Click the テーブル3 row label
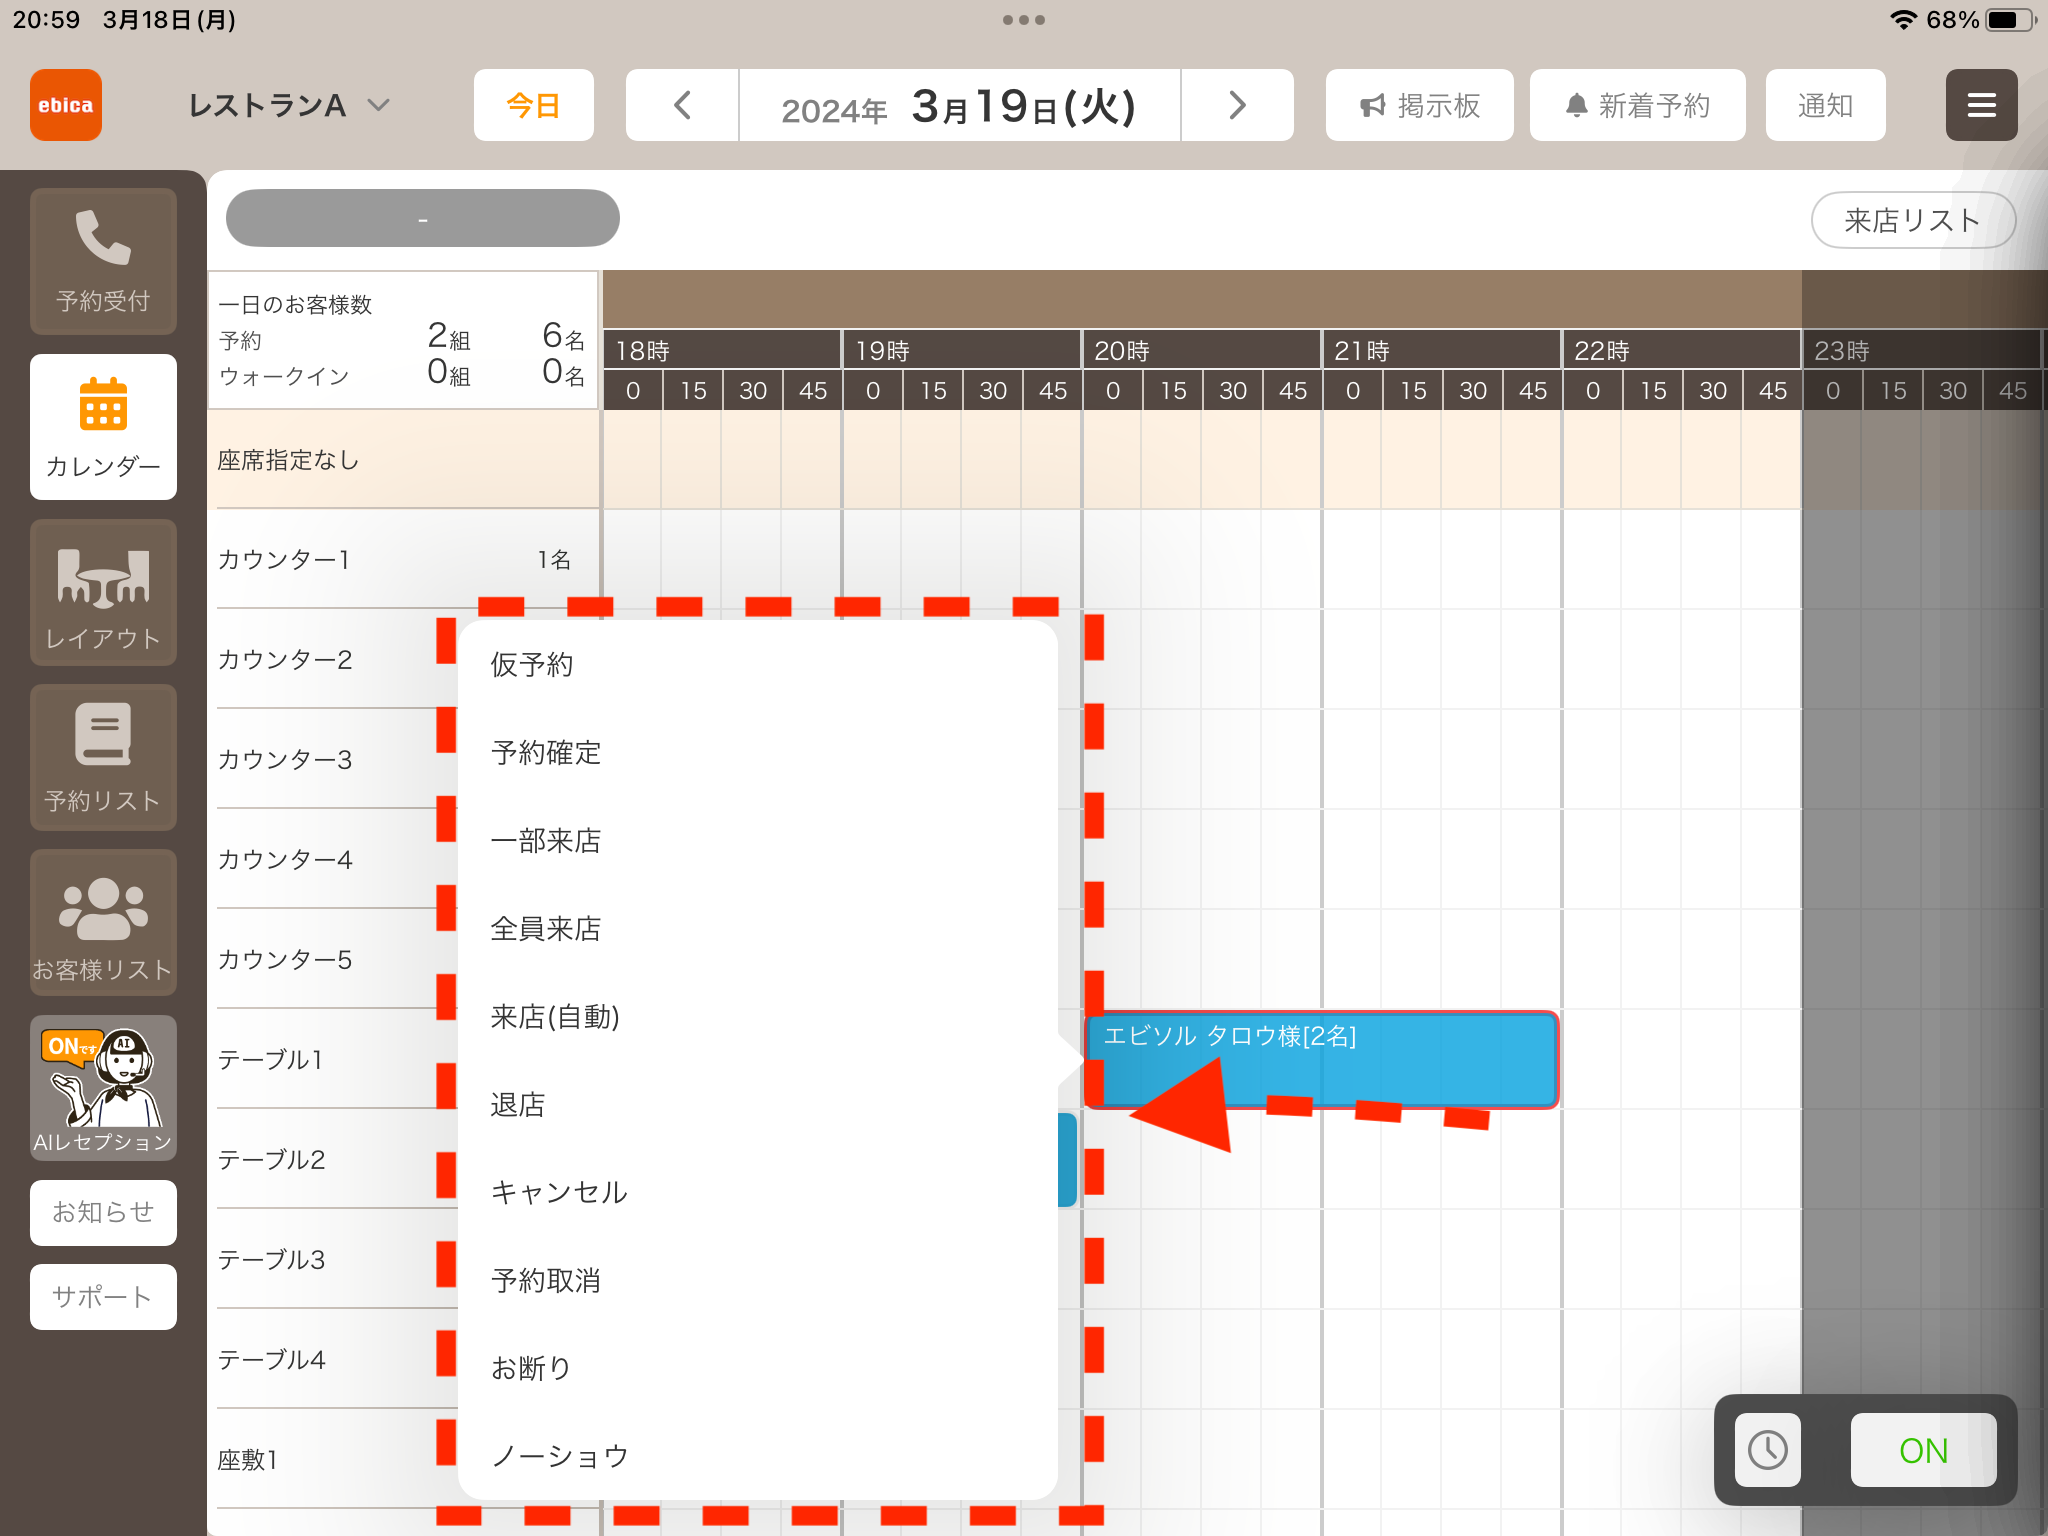This screenshot has width=2048, height=1536. pyautogui.click(x=271, y=1259)
